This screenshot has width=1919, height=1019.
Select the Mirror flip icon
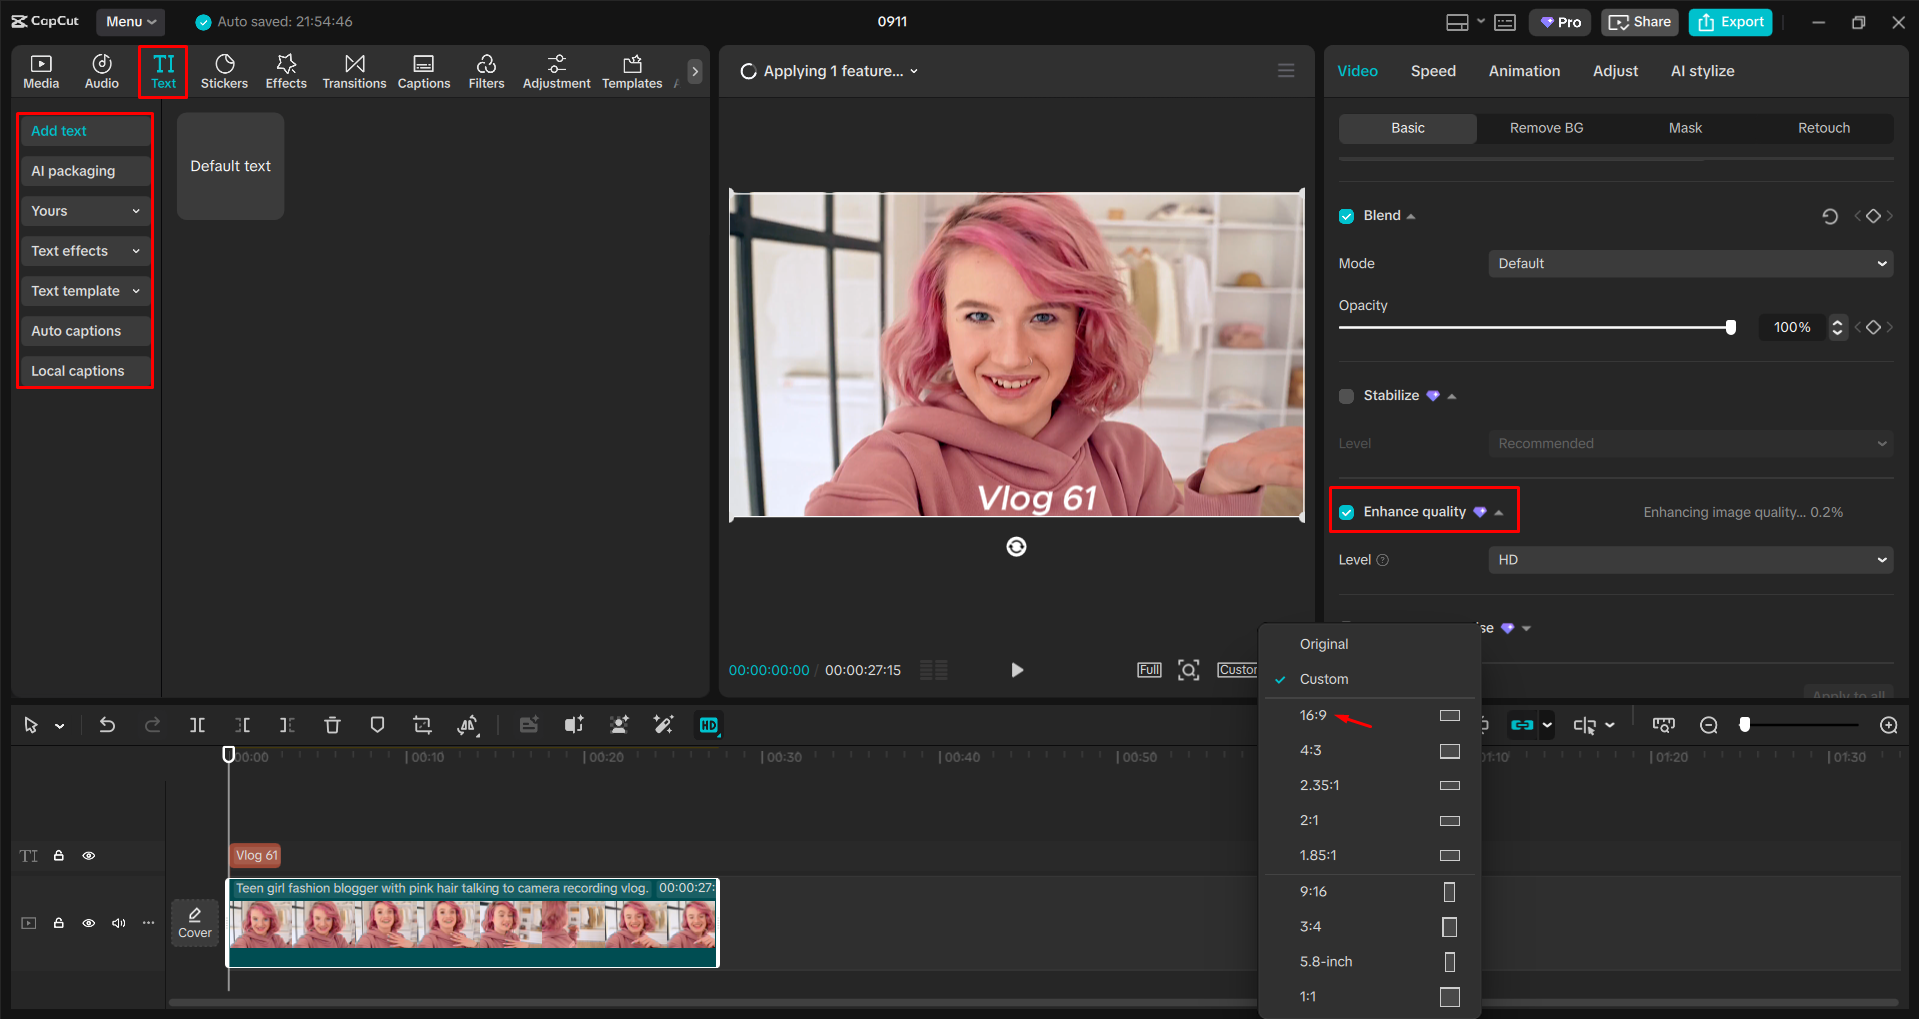(x=467, y=725)
